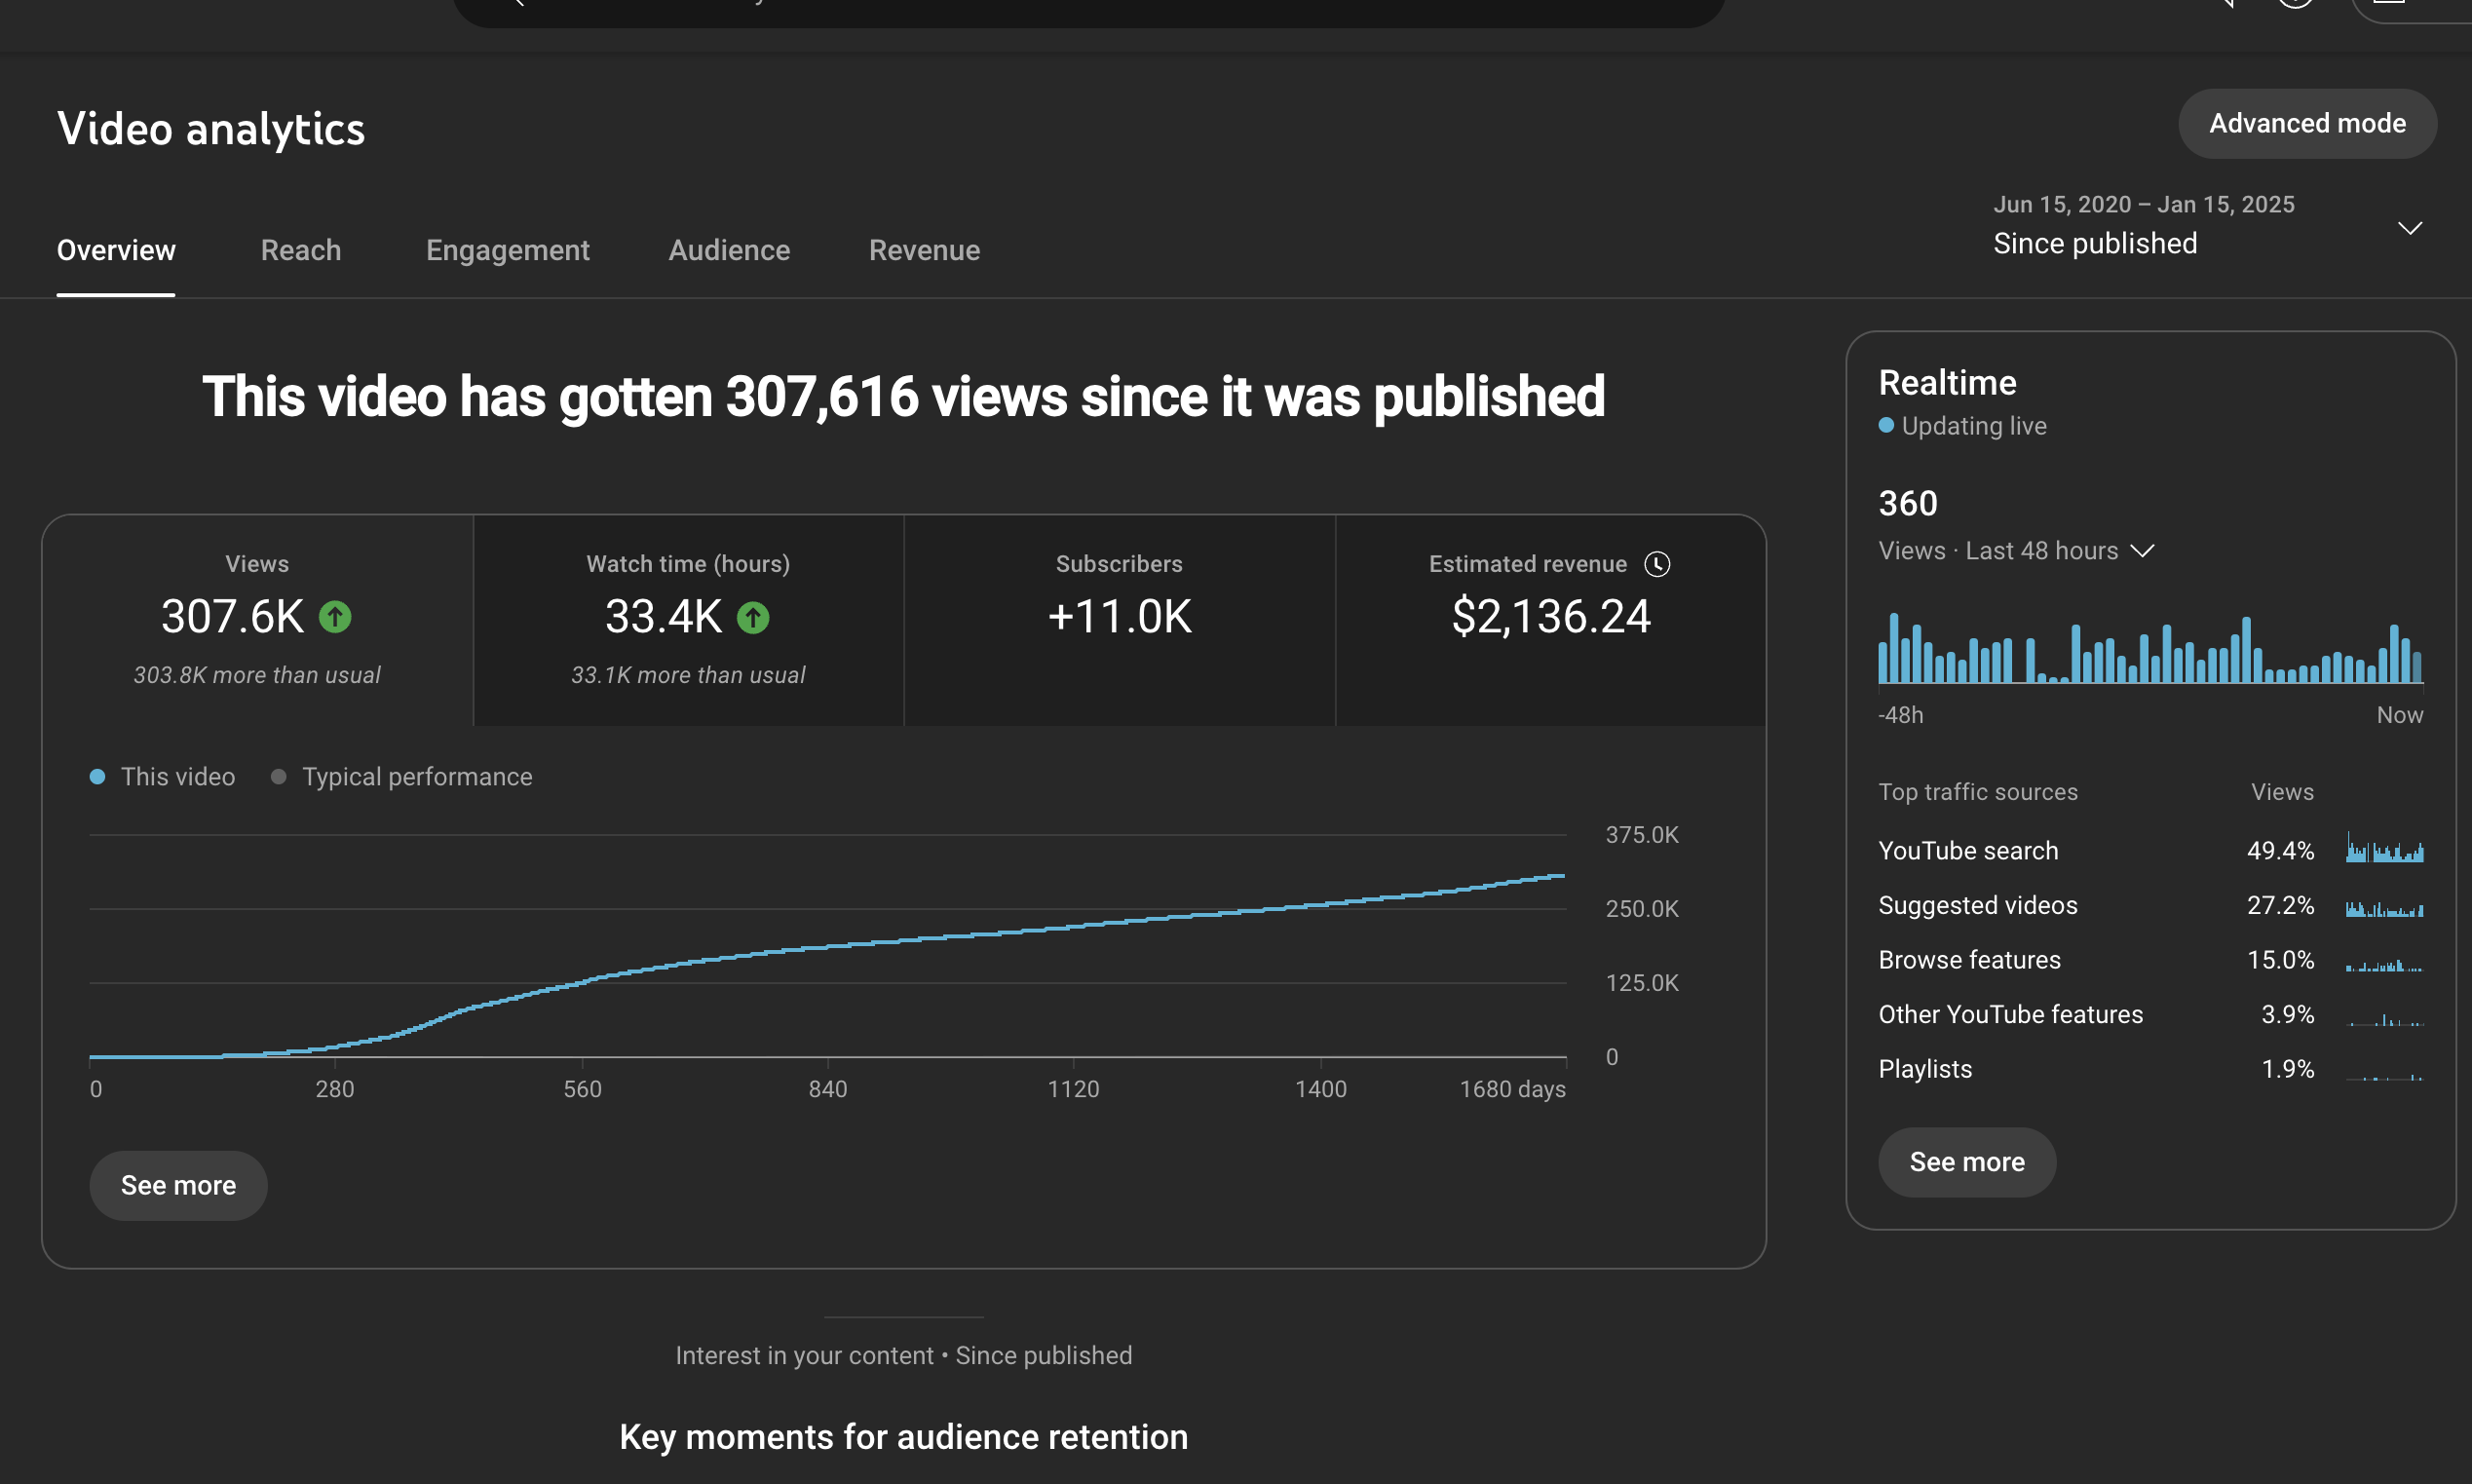Toggle the This video legend dot
Image resolution: width=2472 pixels, height=1484 pixels.
pos(97,777)
